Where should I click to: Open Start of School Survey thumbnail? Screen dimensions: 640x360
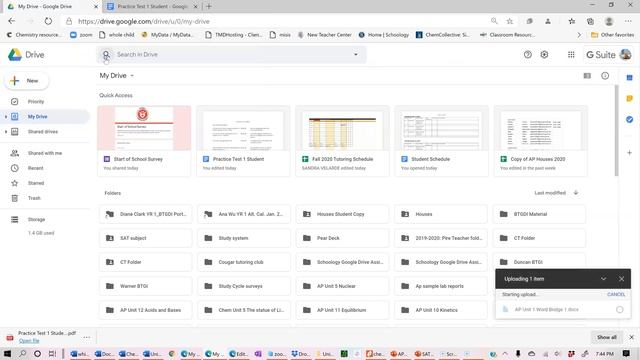pos(144,129)
